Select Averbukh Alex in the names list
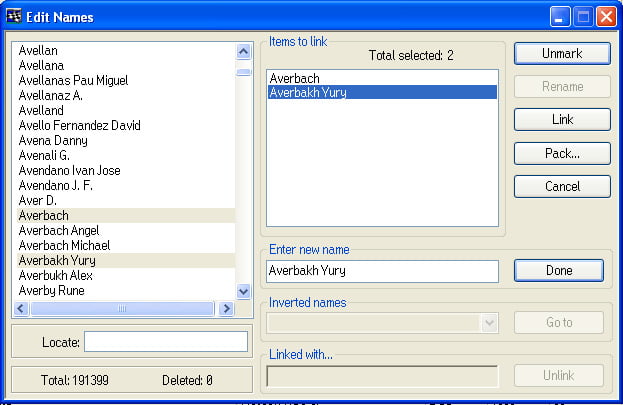623x405 pixels. (126, 276)
